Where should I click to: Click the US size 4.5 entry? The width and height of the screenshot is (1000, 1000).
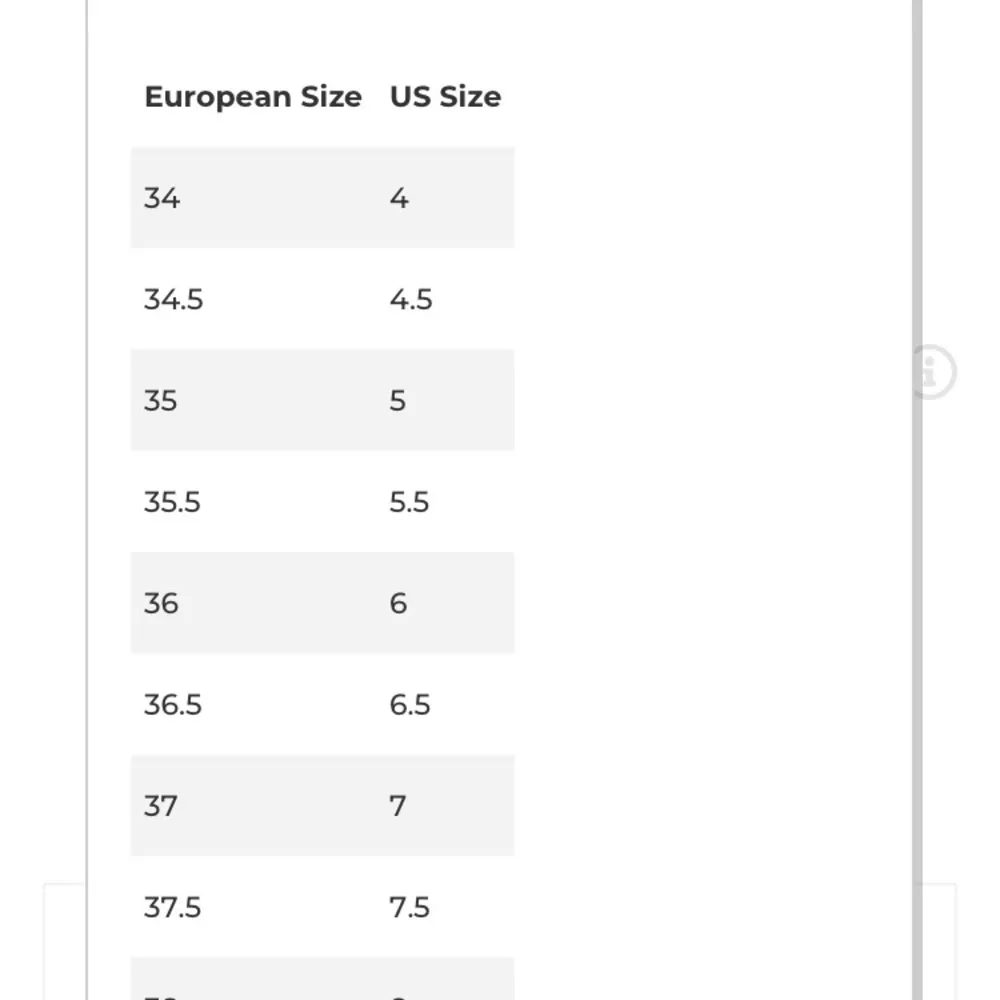click(x=411, y=299)
